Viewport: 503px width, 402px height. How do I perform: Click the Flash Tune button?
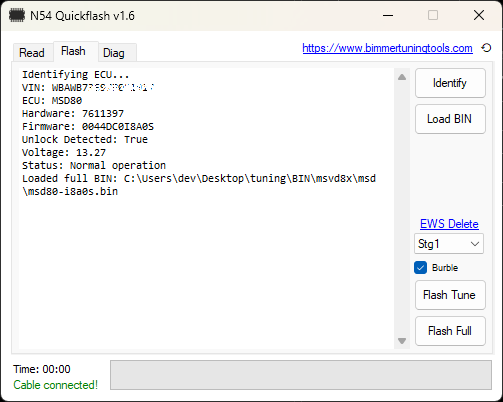click(x=450, y=295)
